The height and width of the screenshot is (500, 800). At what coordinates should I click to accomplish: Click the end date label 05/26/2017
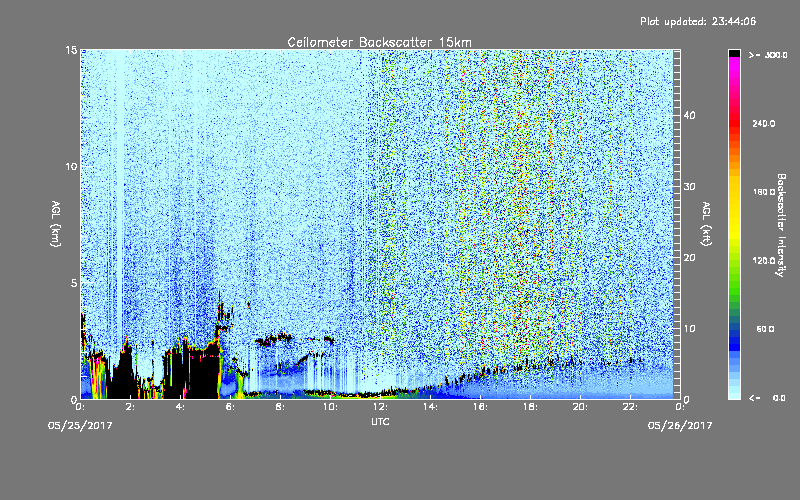(680, 426)
